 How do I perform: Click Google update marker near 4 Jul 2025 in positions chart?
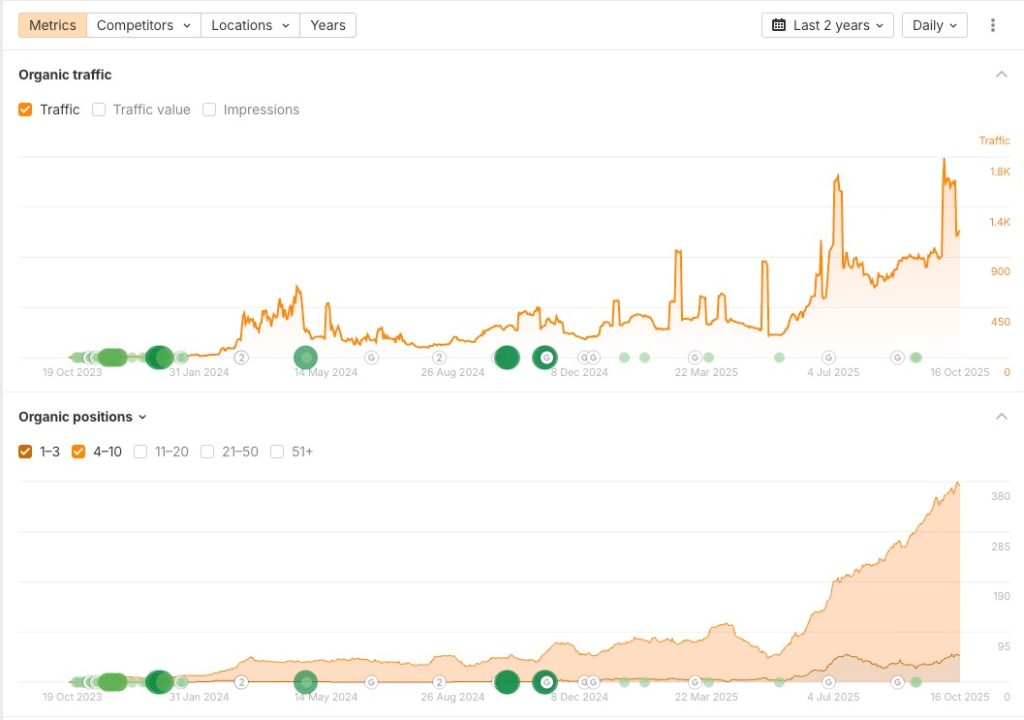pos(828,682)
